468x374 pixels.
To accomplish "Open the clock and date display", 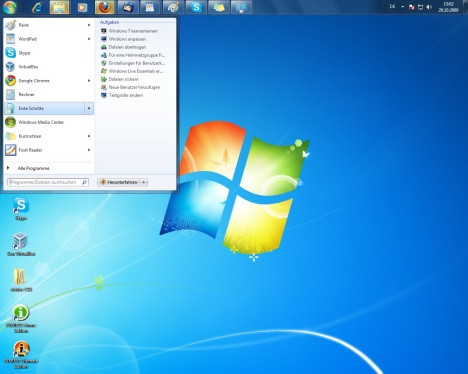I will pos(448,7).
